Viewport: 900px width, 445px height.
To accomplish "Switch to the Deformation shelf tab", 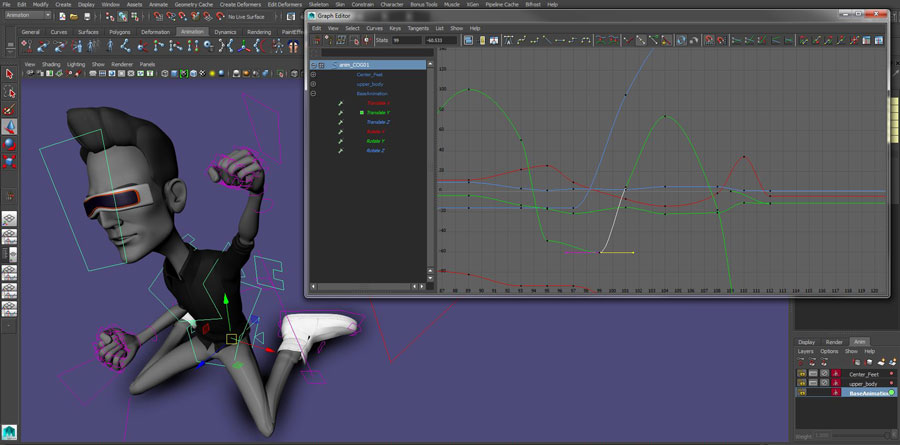I will pos(155,32).
